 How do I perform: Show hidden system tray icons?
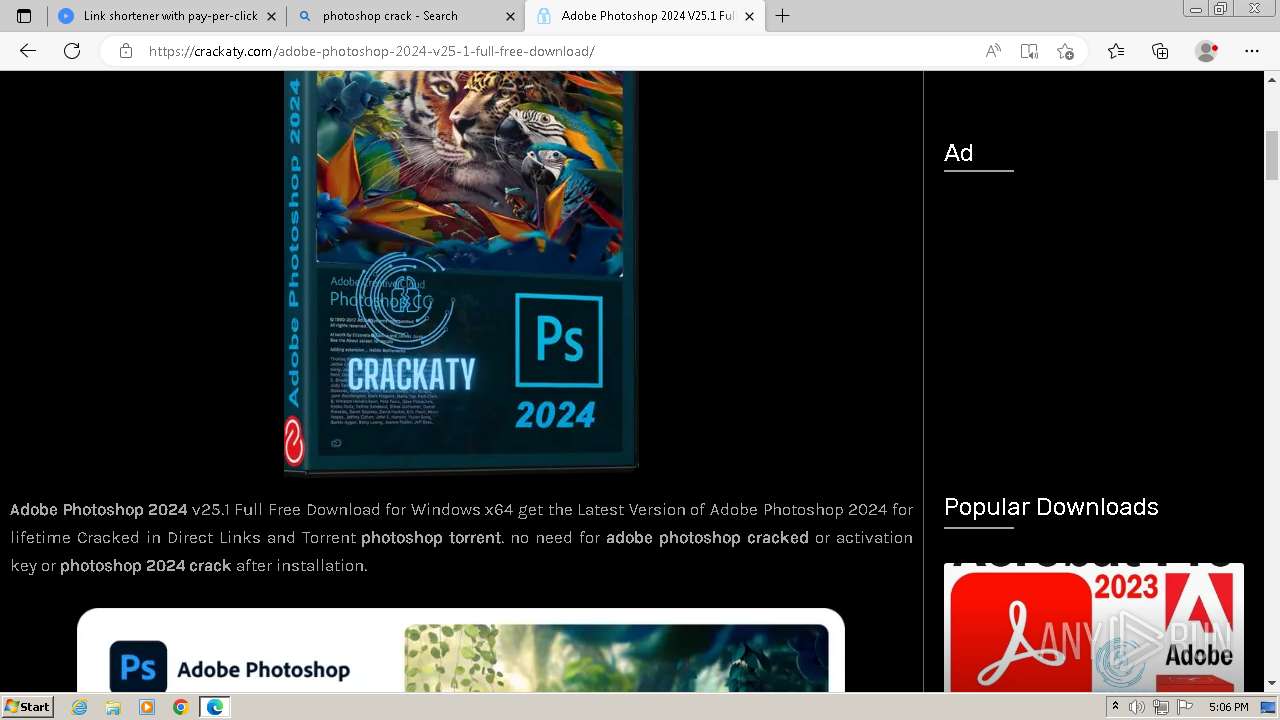1115,707
